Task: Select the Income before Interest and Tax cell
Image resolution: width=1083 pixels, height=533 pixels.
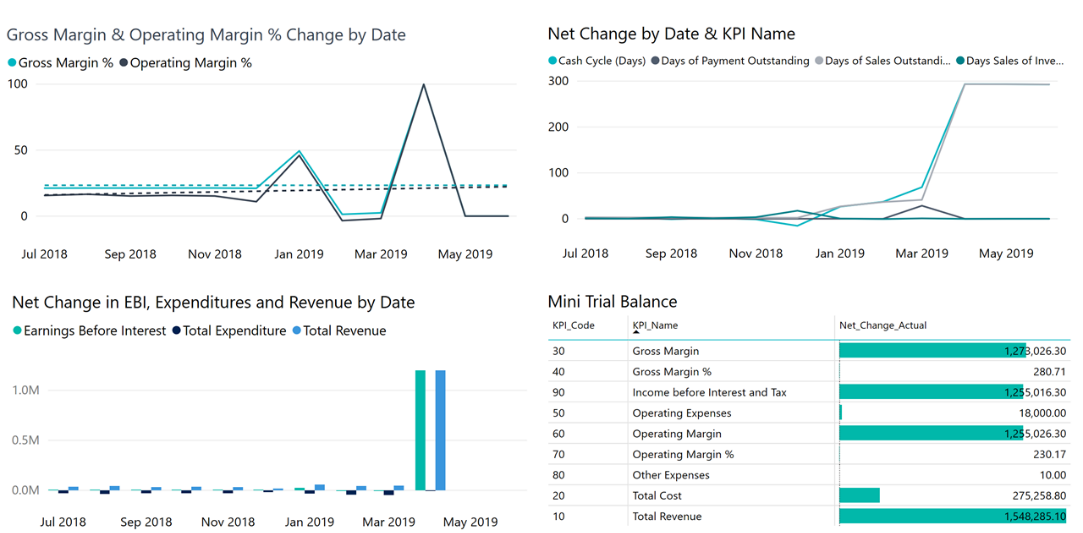Action: tap(731, 392)
